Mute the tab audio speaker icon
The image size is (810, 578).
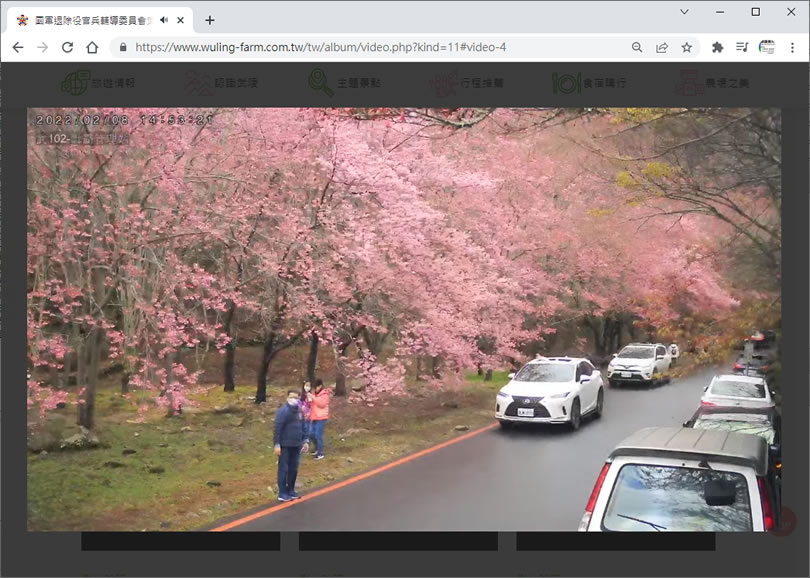point(164,20)
